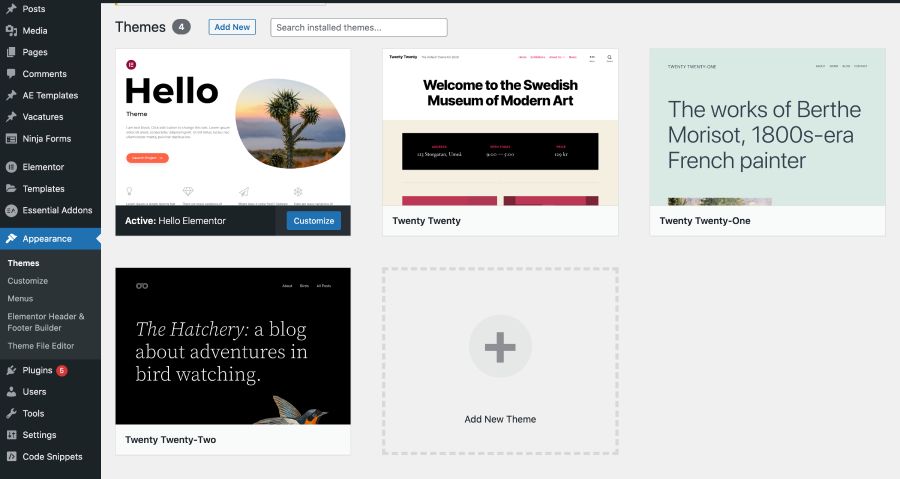Click the Media icon in sidebar
The image size is (900, 479).
pyautogui.click(x=11, y=30)
